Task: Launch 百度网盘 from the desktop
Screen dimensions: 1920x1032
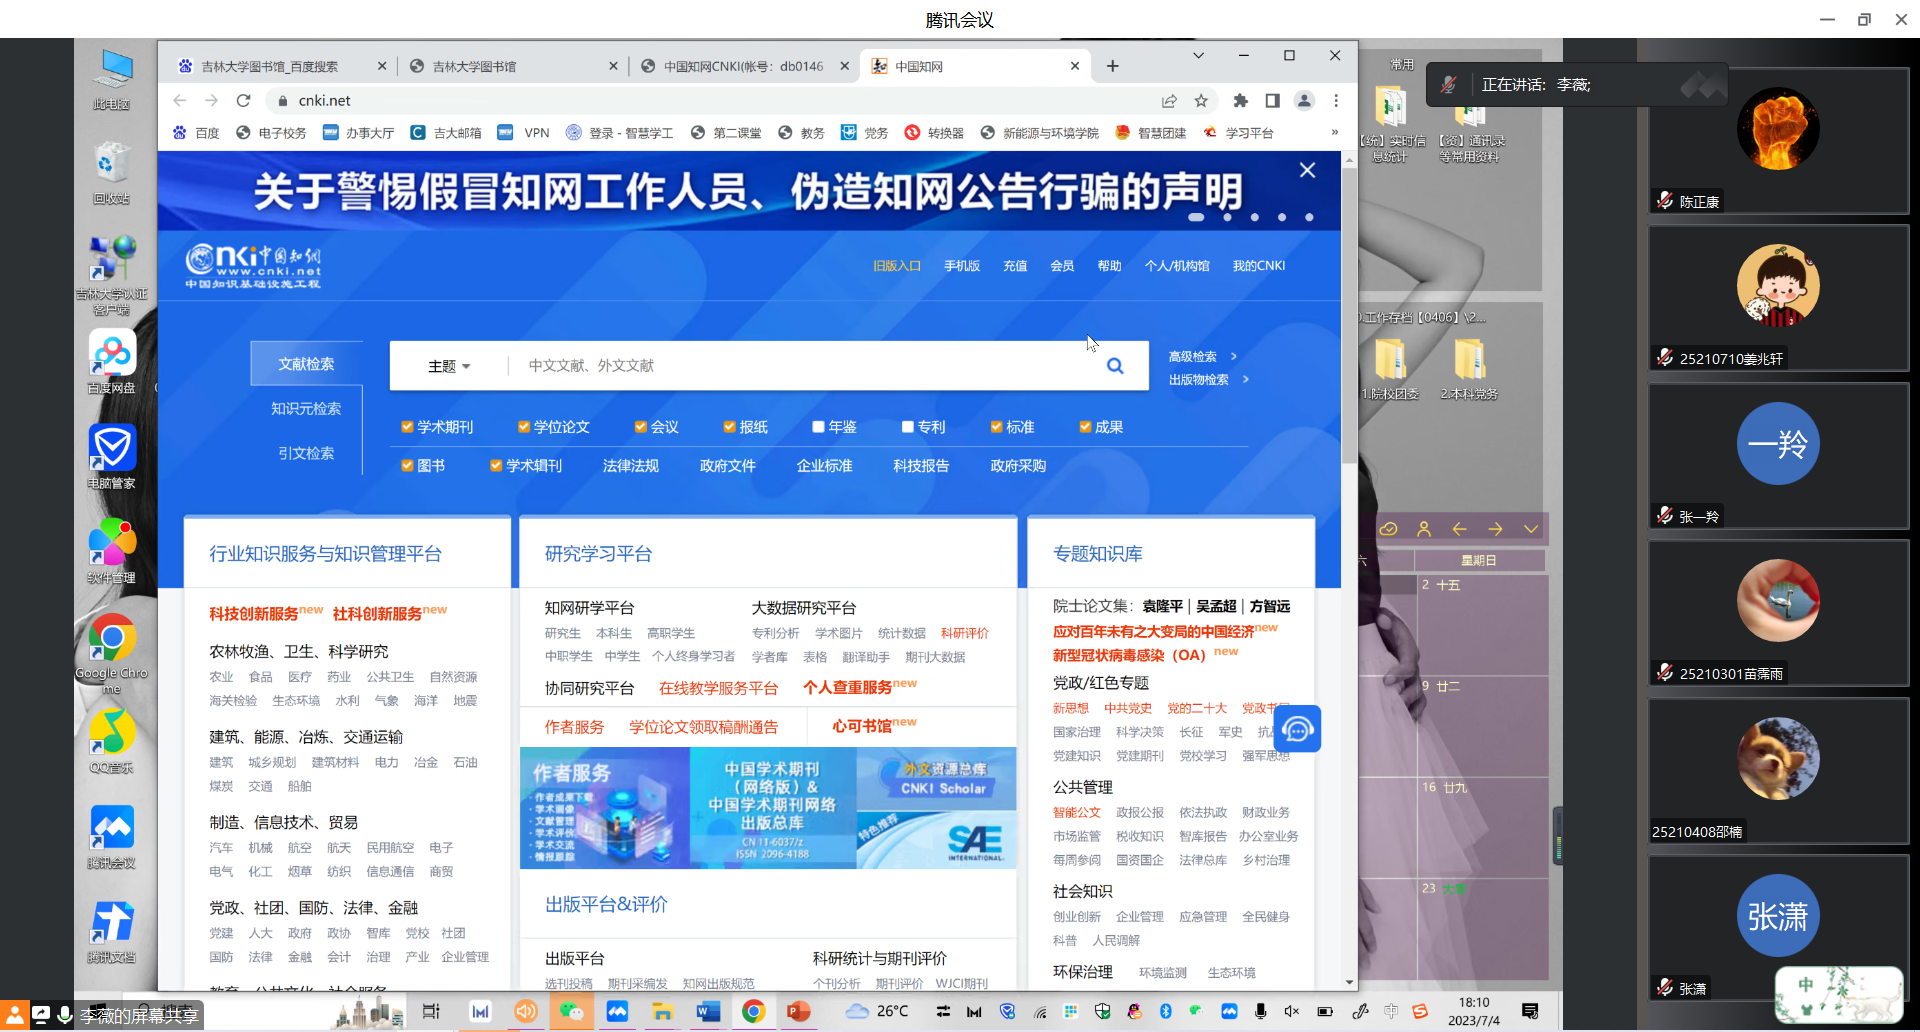Action: tap(112, 355)
